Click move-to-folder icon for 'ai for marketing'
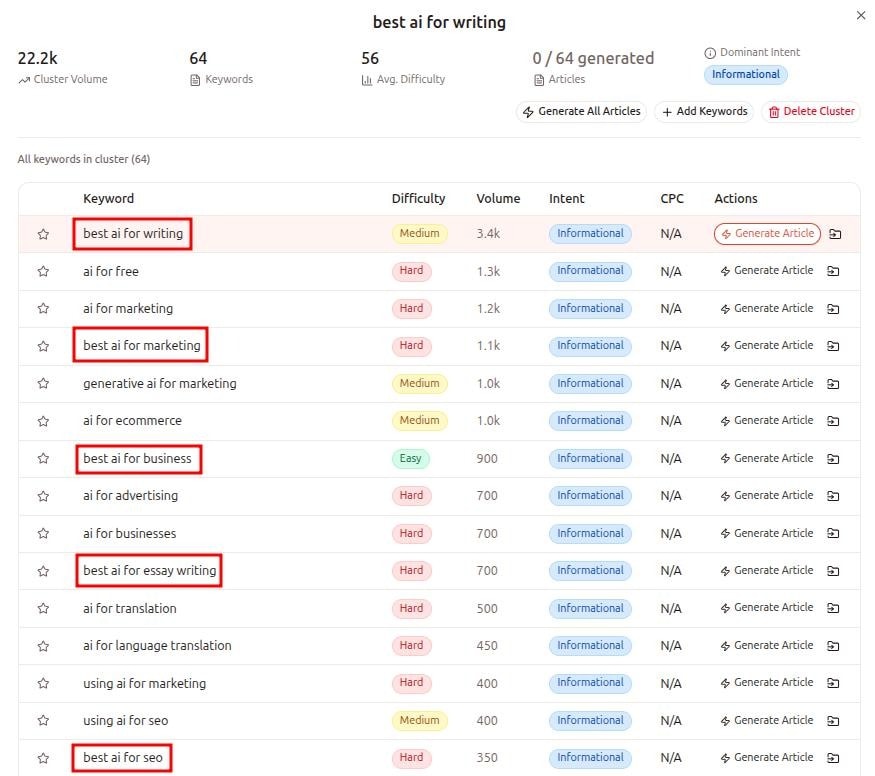This screenshot has height=776, width=875. [x=833, y=309]
